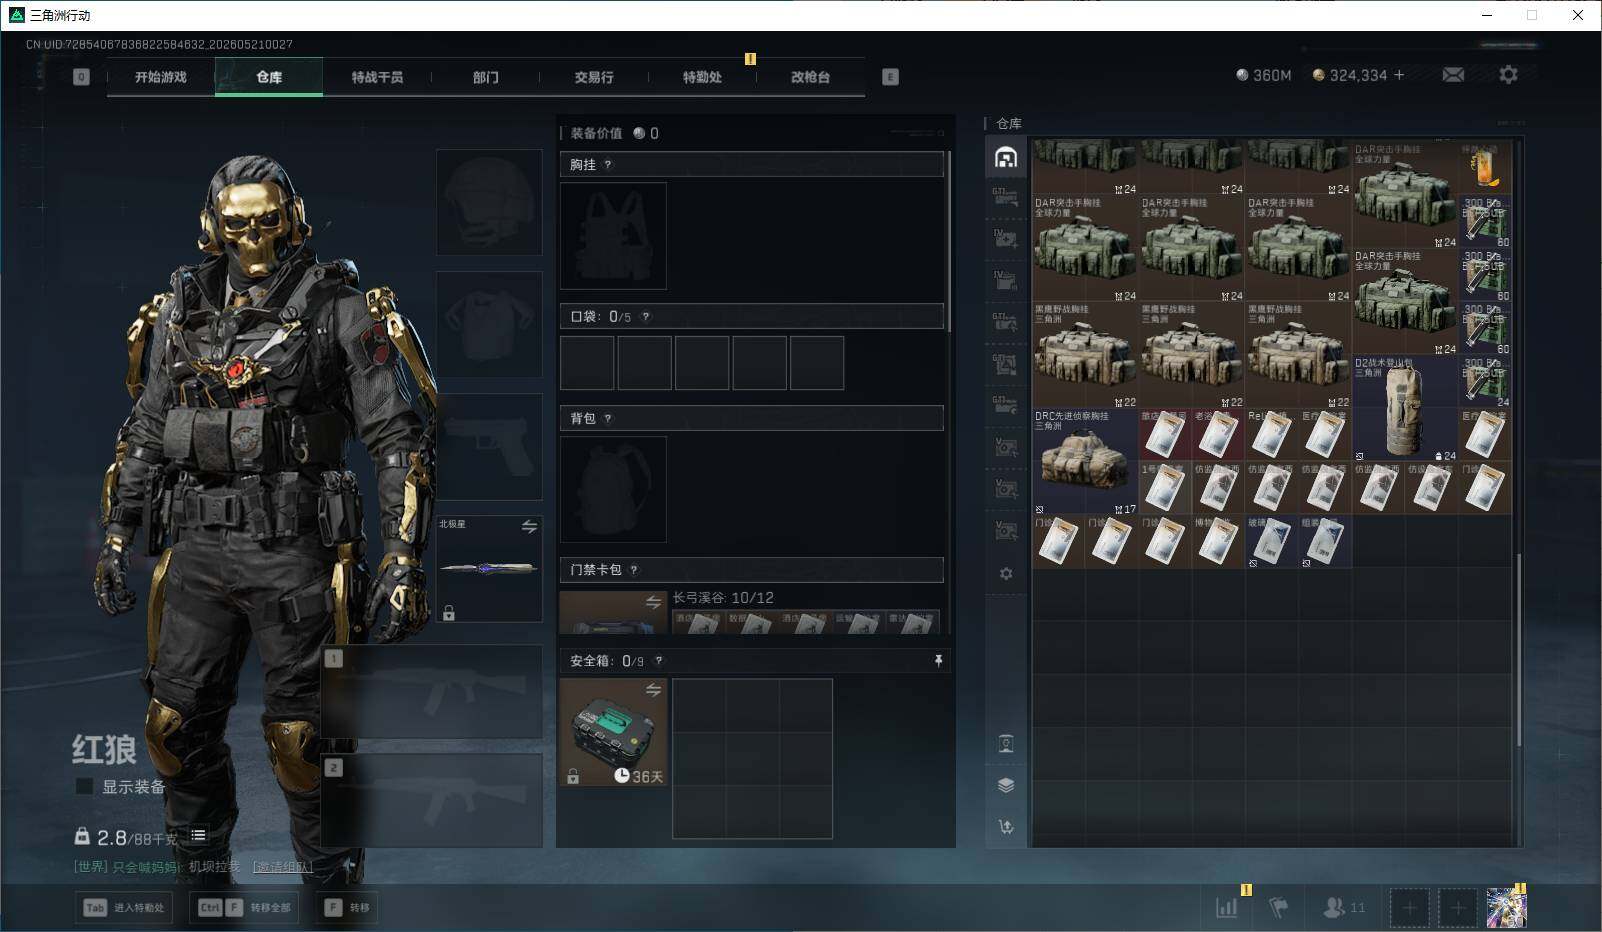
Task: Click the empty chest rig slot under 胸挂
Action: pos(613,236)
